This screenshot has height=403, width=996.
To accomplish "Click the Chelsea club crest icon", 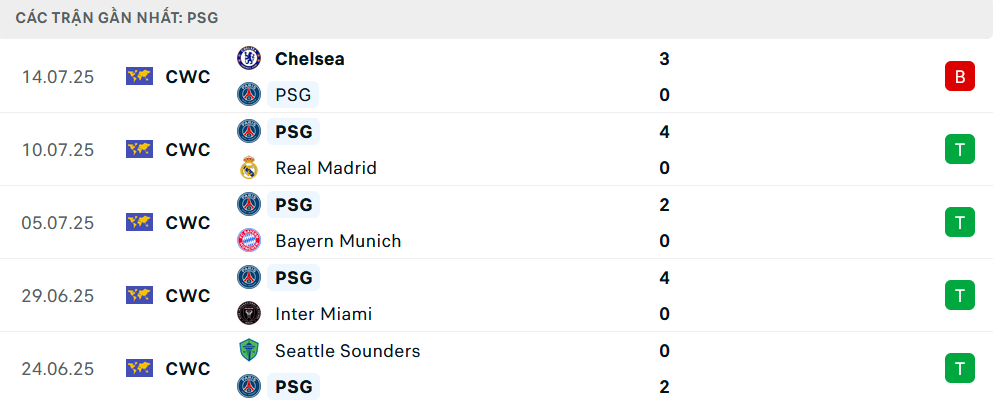I will tap(248, 59).
